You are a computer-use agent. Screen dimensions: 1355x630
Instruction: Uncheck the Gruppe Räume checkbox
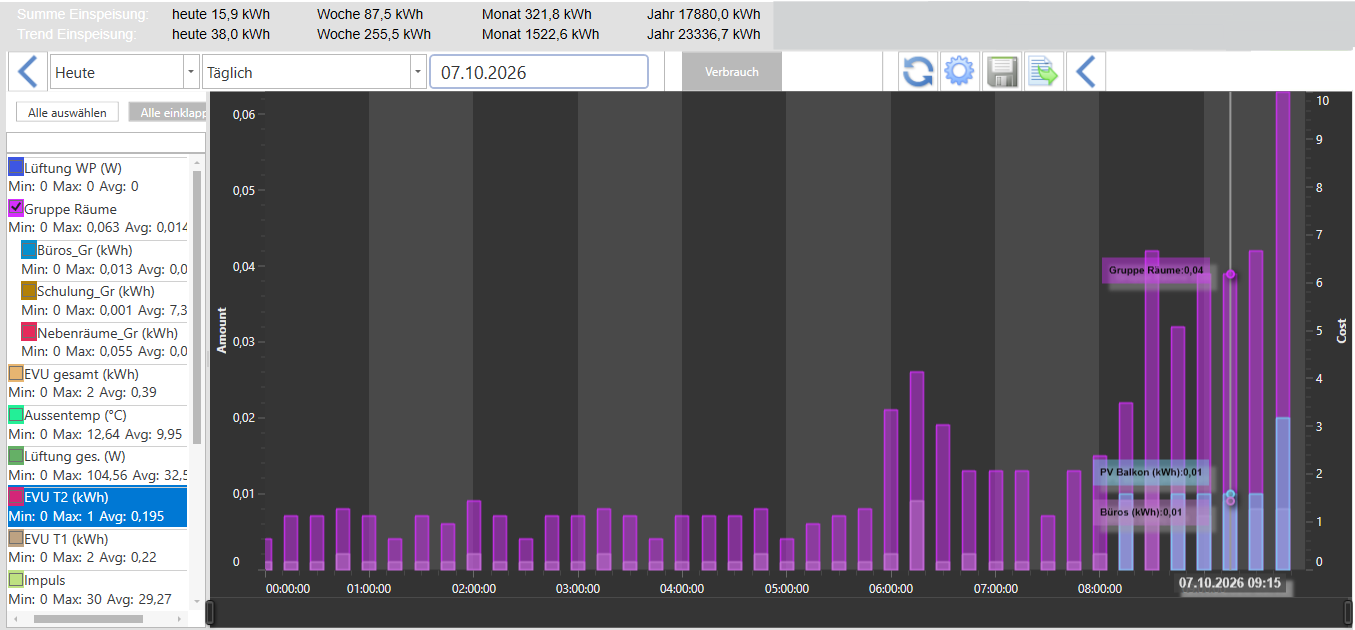point(16,208)
